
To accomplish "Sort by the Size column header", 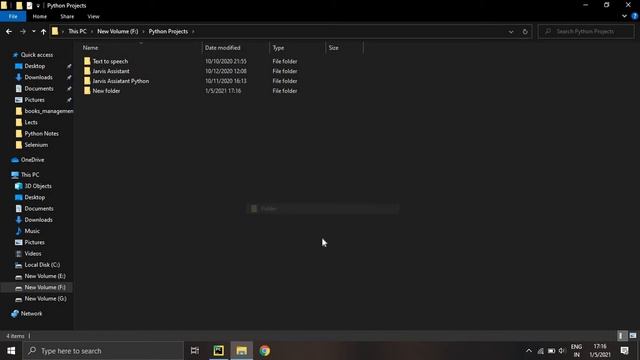I will coord(333,48).
